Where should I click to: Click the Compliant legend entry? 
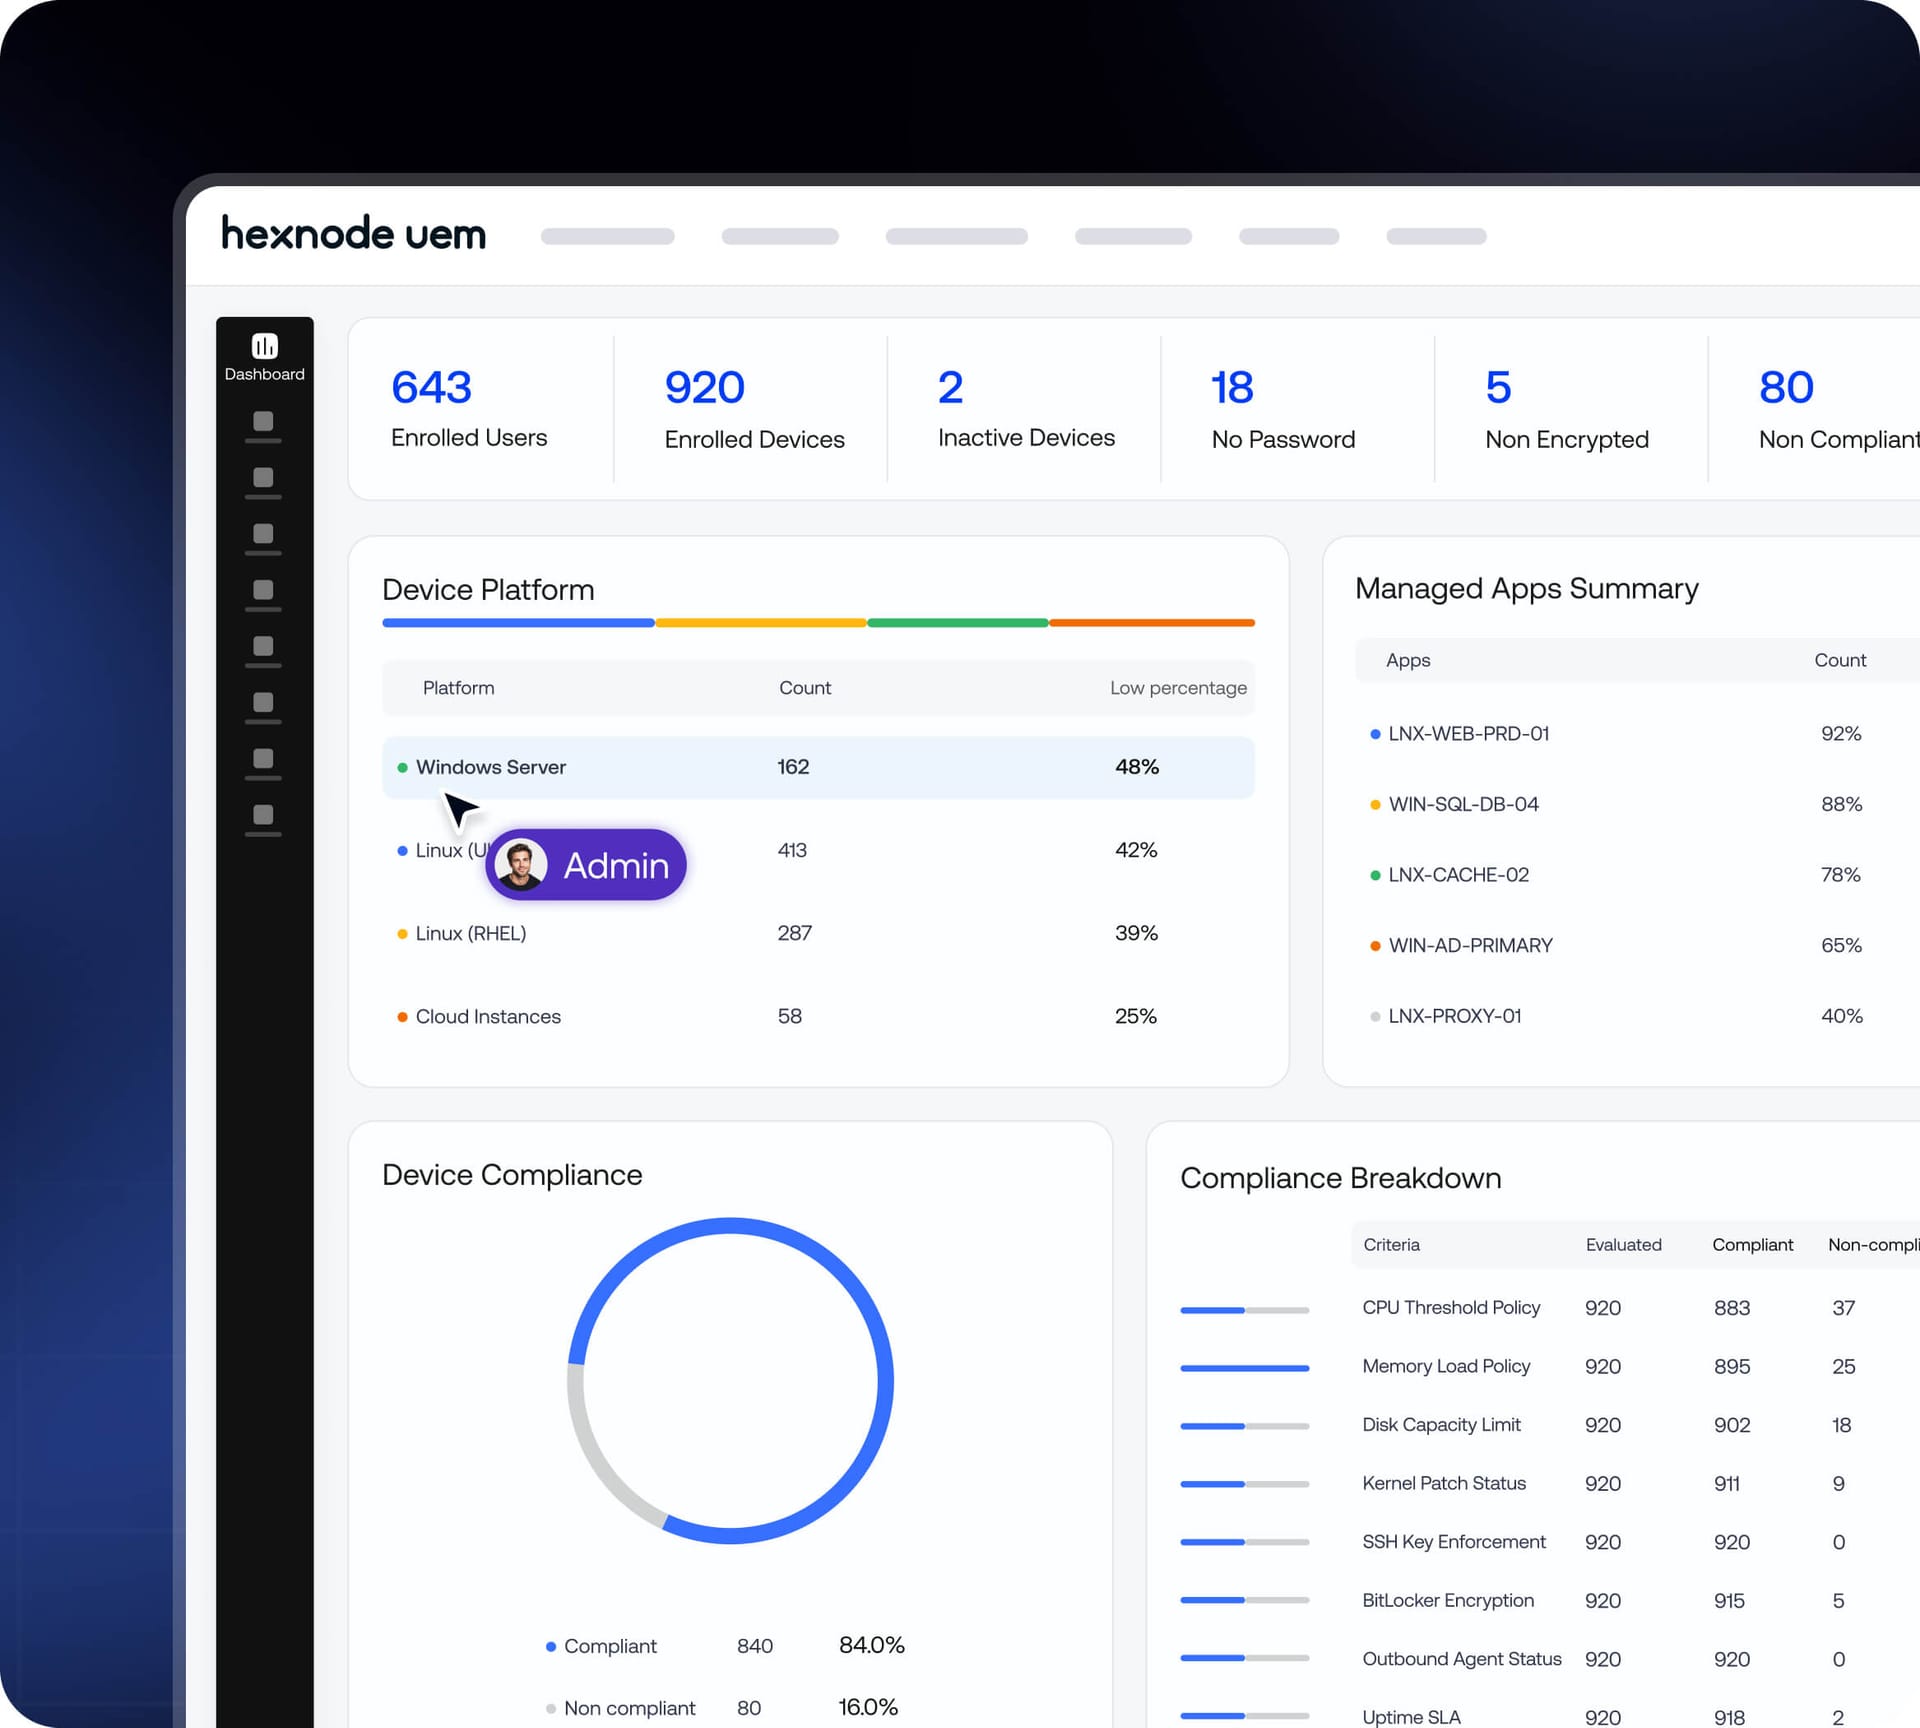coord(725,1646)
